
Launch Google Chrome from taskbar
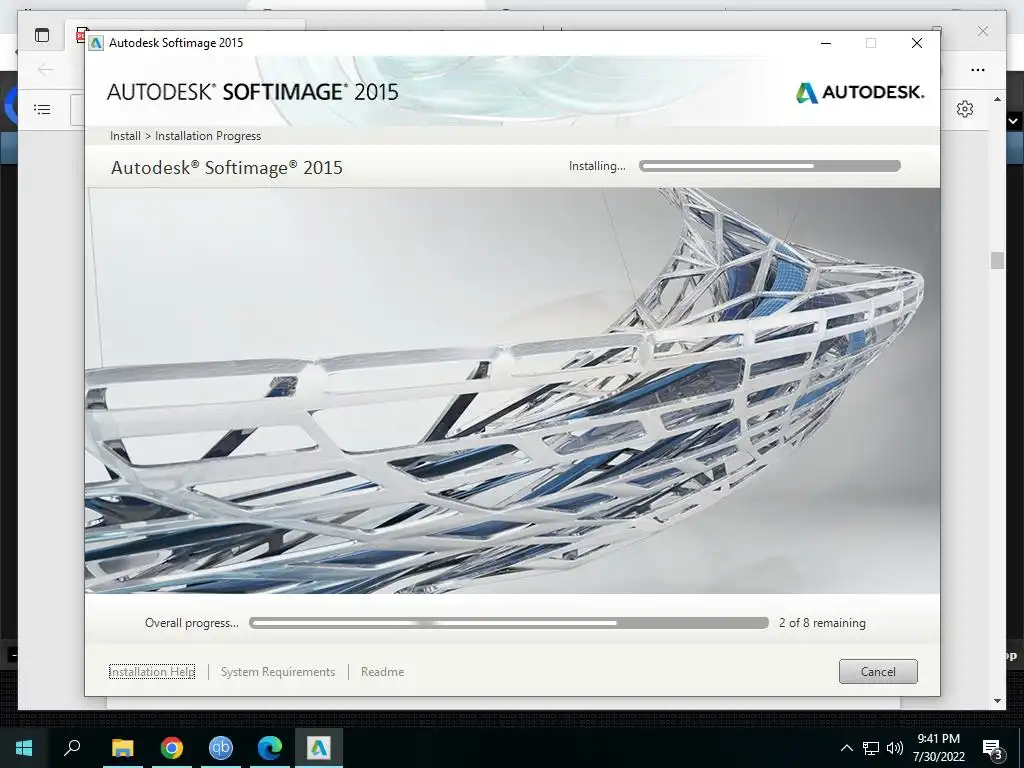tap(171, 748)
